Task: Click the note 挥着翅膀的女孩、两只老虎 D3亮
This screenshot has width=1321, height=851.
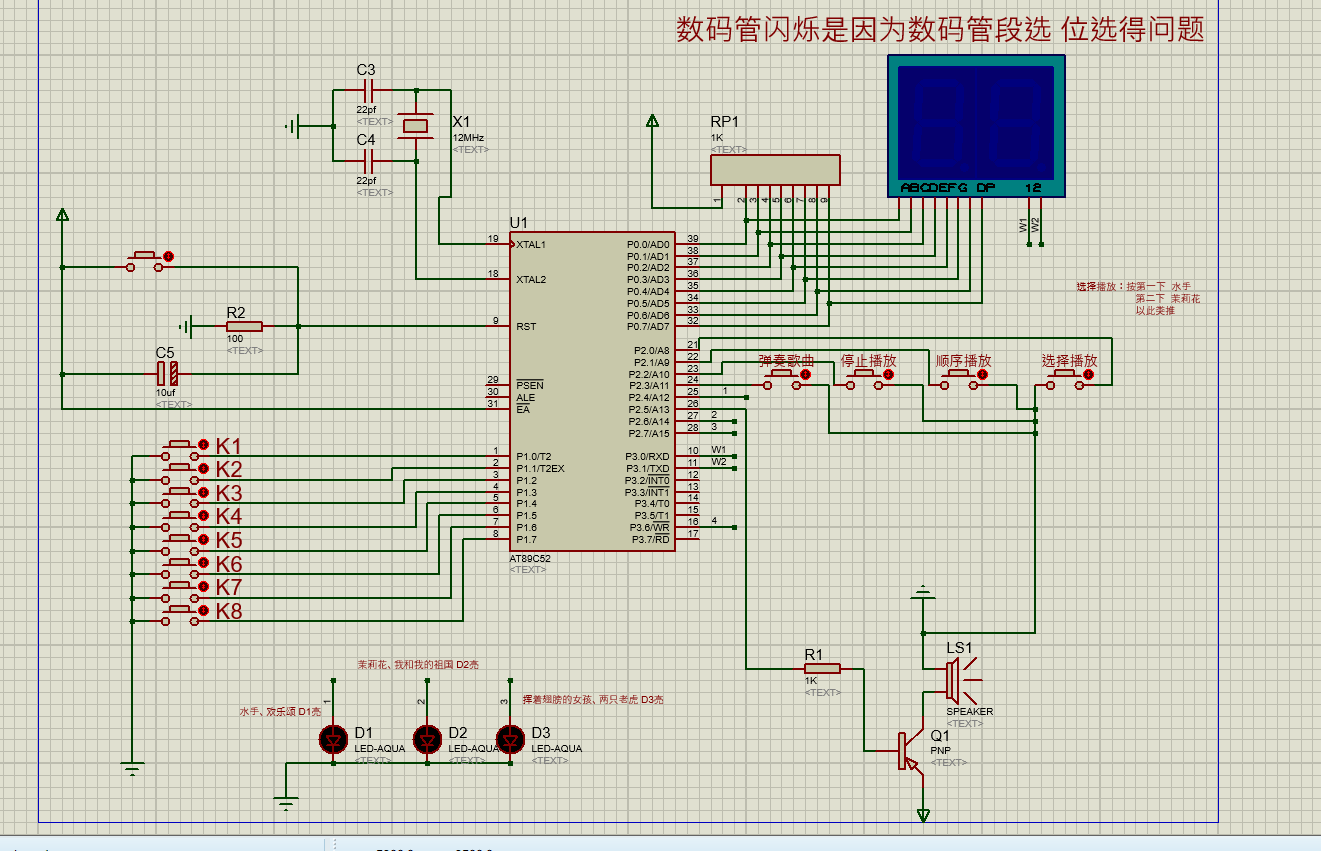Action: (x=593, y=699)
